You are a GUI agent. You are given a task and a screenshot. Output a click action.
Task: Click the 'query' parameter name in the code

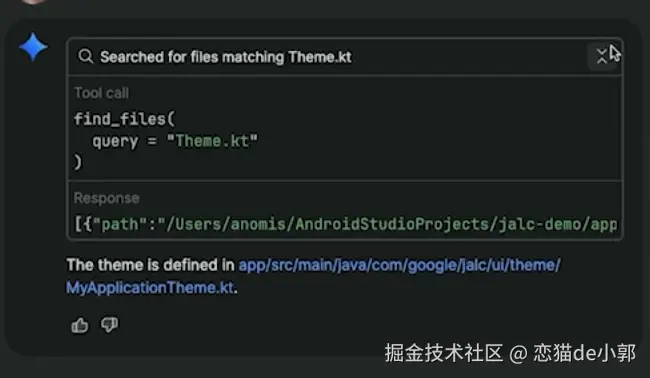click(115, 141)
